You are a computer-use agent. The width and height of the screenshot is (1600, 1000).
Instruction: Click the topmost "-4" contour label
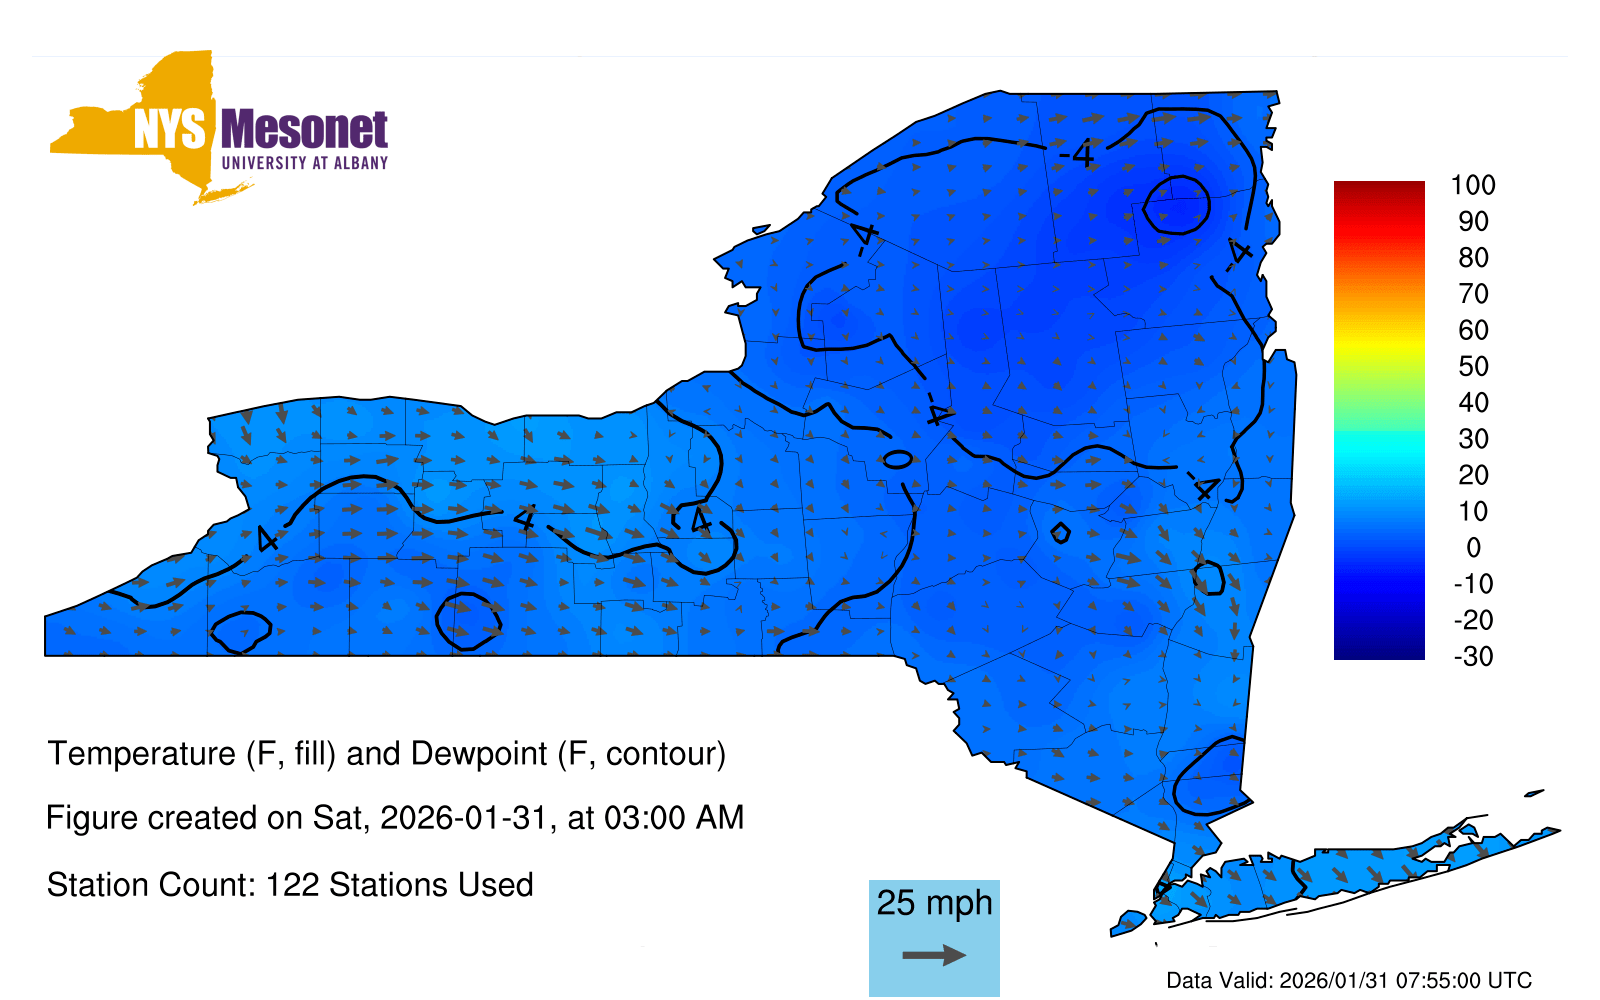click(1078, 155)
